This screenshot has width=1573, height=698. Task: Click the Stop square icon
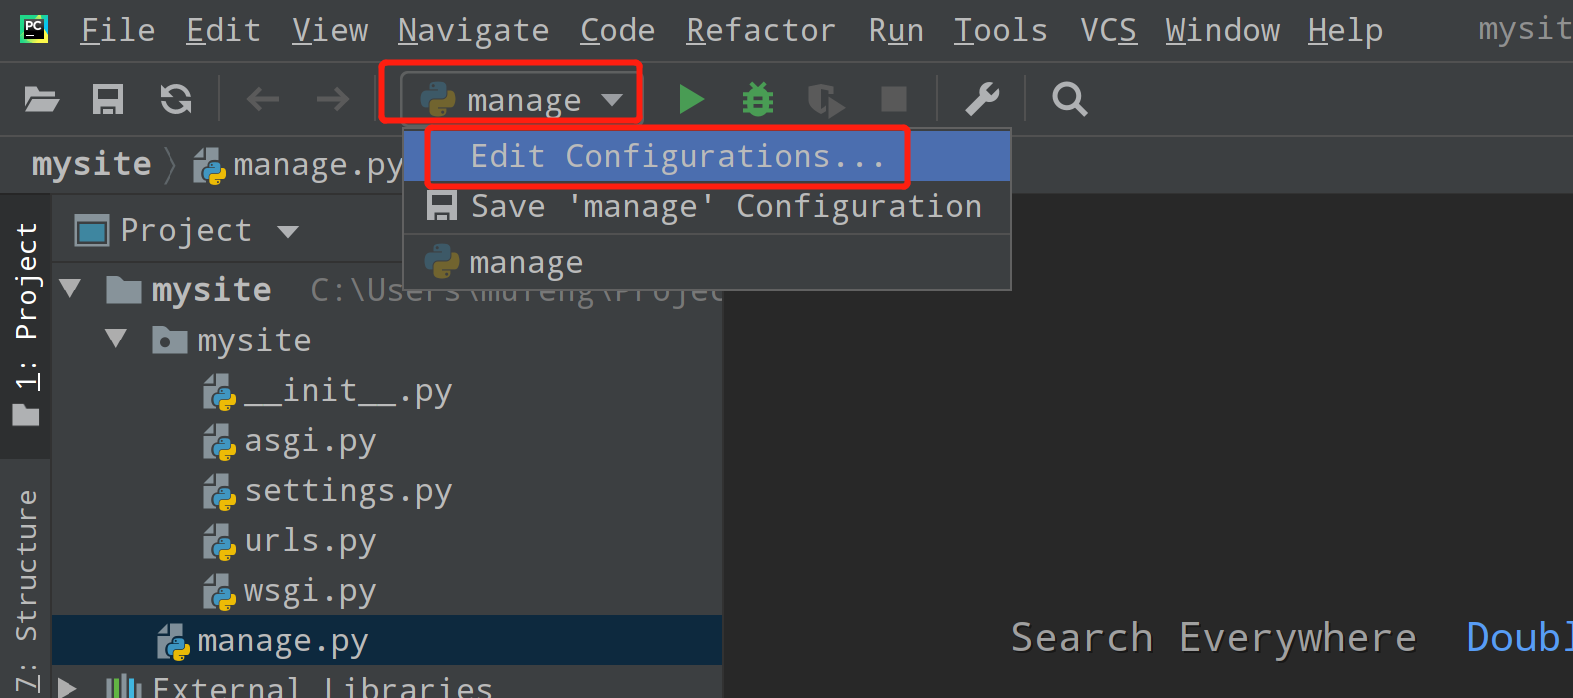pyautogui.click(x=893, y=99)
